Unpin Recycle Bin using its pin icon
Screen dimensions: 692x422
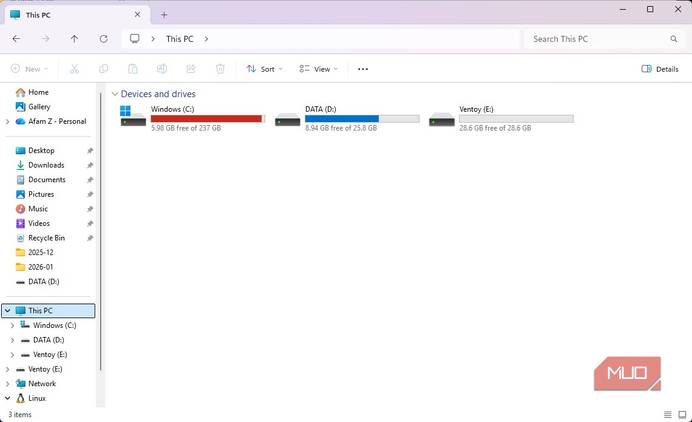tap(90, 238)
